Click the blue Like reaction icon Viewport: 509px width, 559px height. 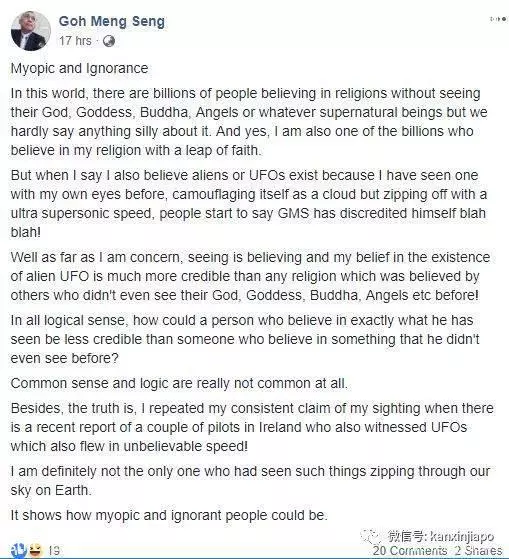pos(19,550)
